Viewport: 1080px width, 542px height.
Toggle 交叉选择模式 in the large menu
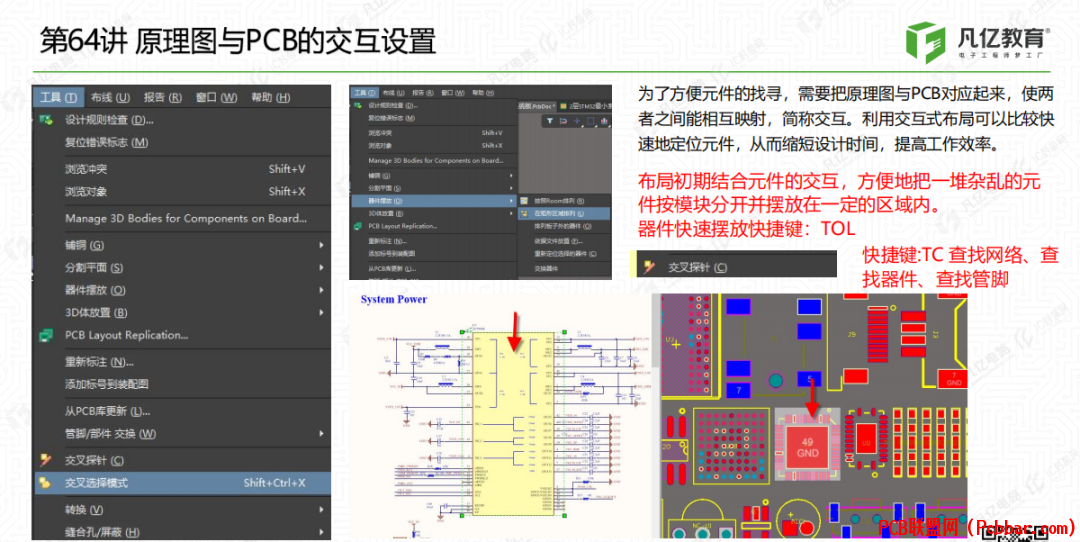point(182,483)
